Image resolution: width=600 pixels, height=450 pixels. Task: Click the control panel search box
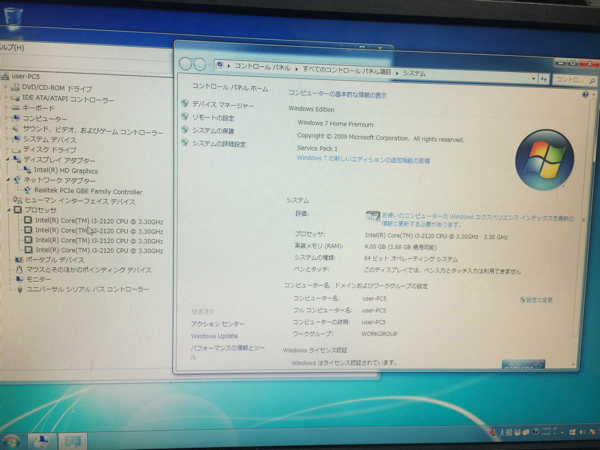[x=574, y=80]
